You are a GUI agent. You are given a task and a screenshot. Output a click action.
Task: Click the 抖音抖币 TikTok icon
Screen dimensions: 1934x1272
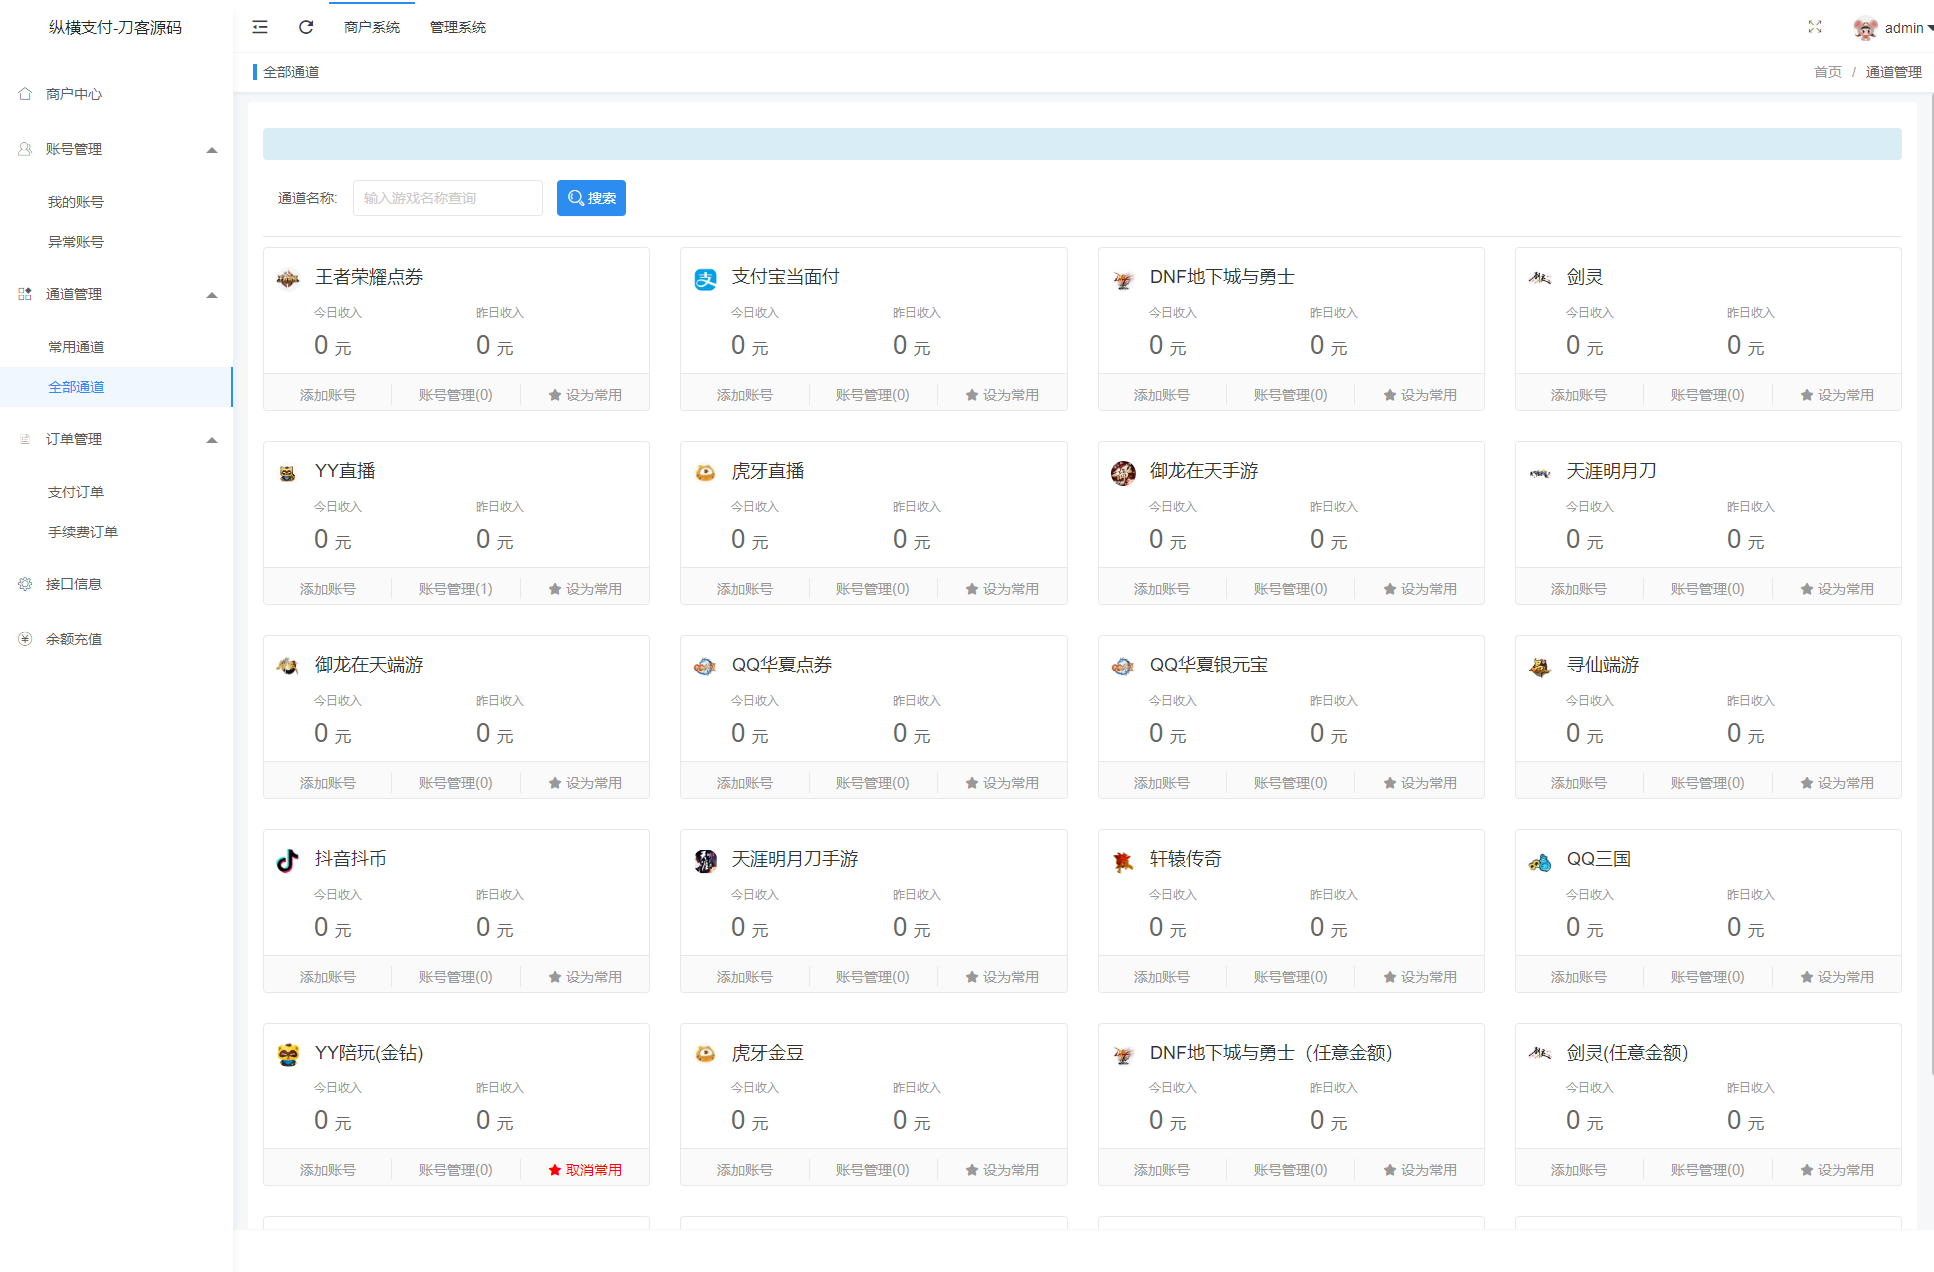coord(287,860)
